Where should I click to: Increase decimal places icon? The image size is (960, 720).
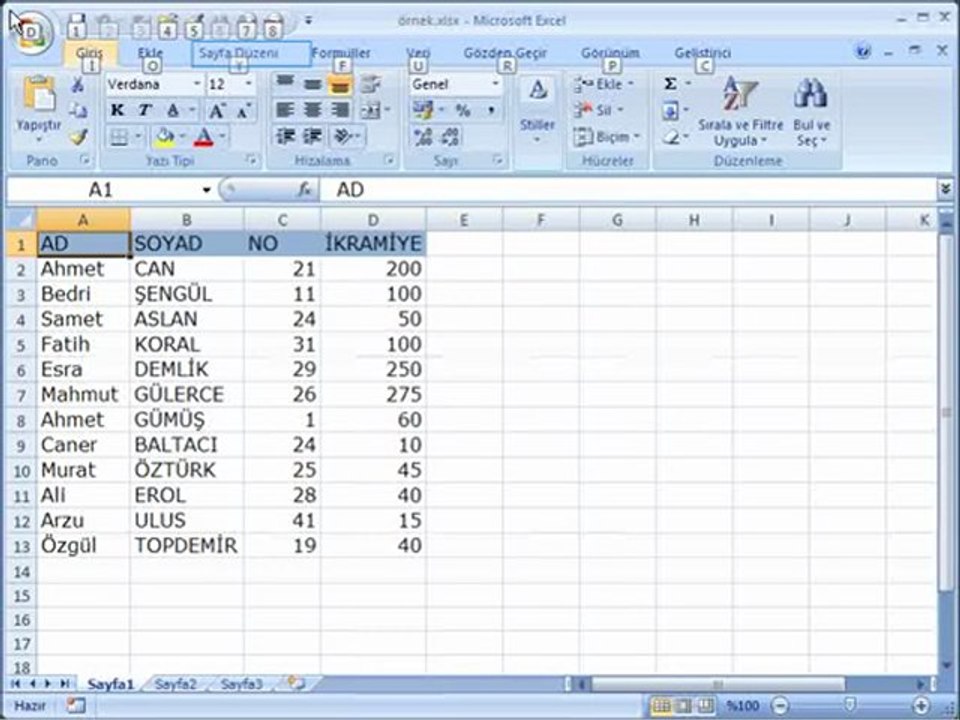(x=422, y=137)
